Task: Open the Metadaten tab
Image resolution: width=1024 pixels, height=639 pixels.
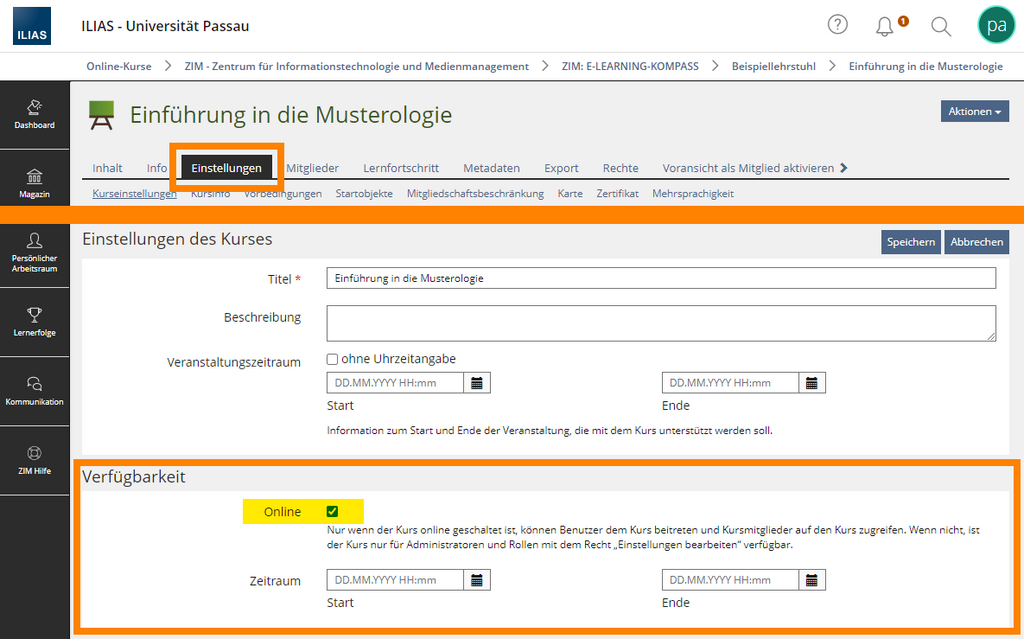Action: (492, 168)
